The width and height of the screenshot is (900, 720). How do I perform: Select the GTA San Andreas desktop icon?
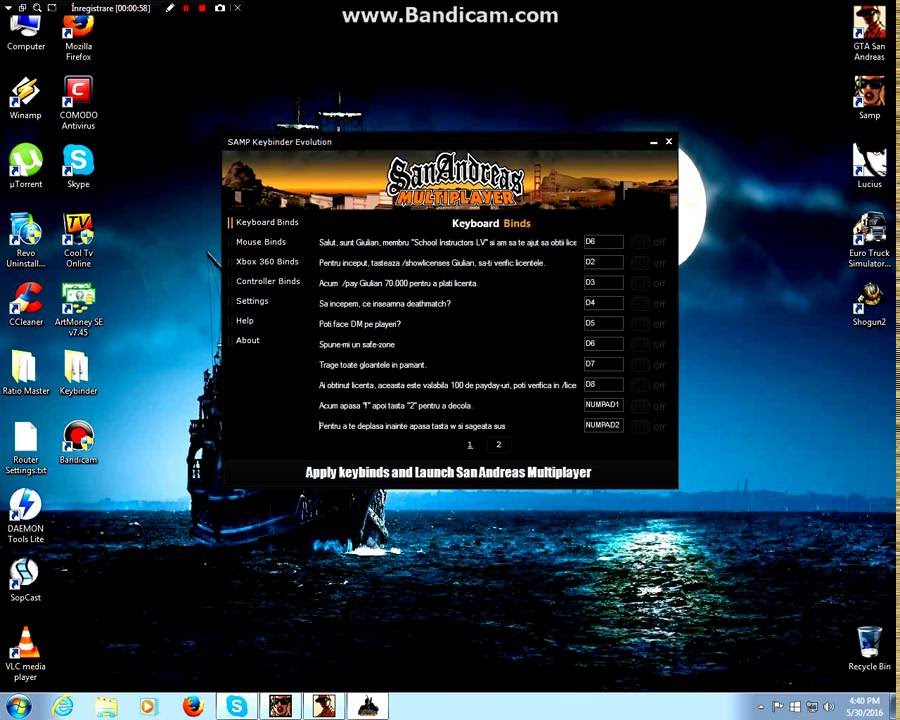(869, 33)
